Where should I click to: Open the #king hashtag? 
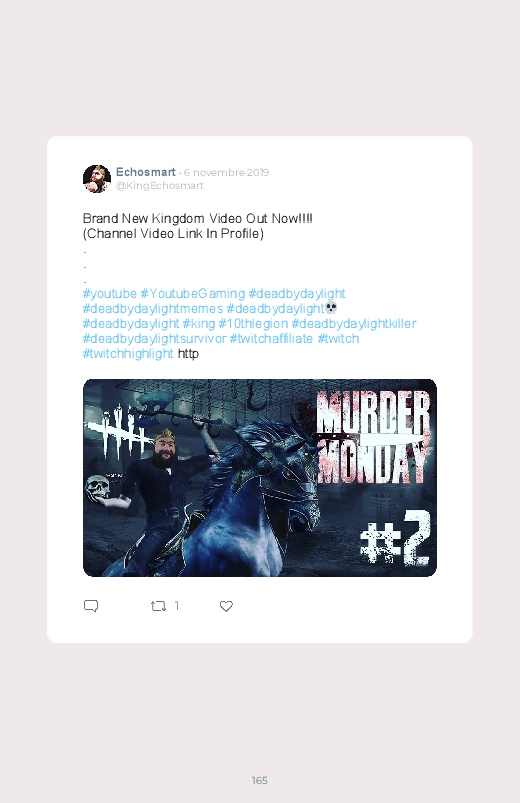(199, 324)
